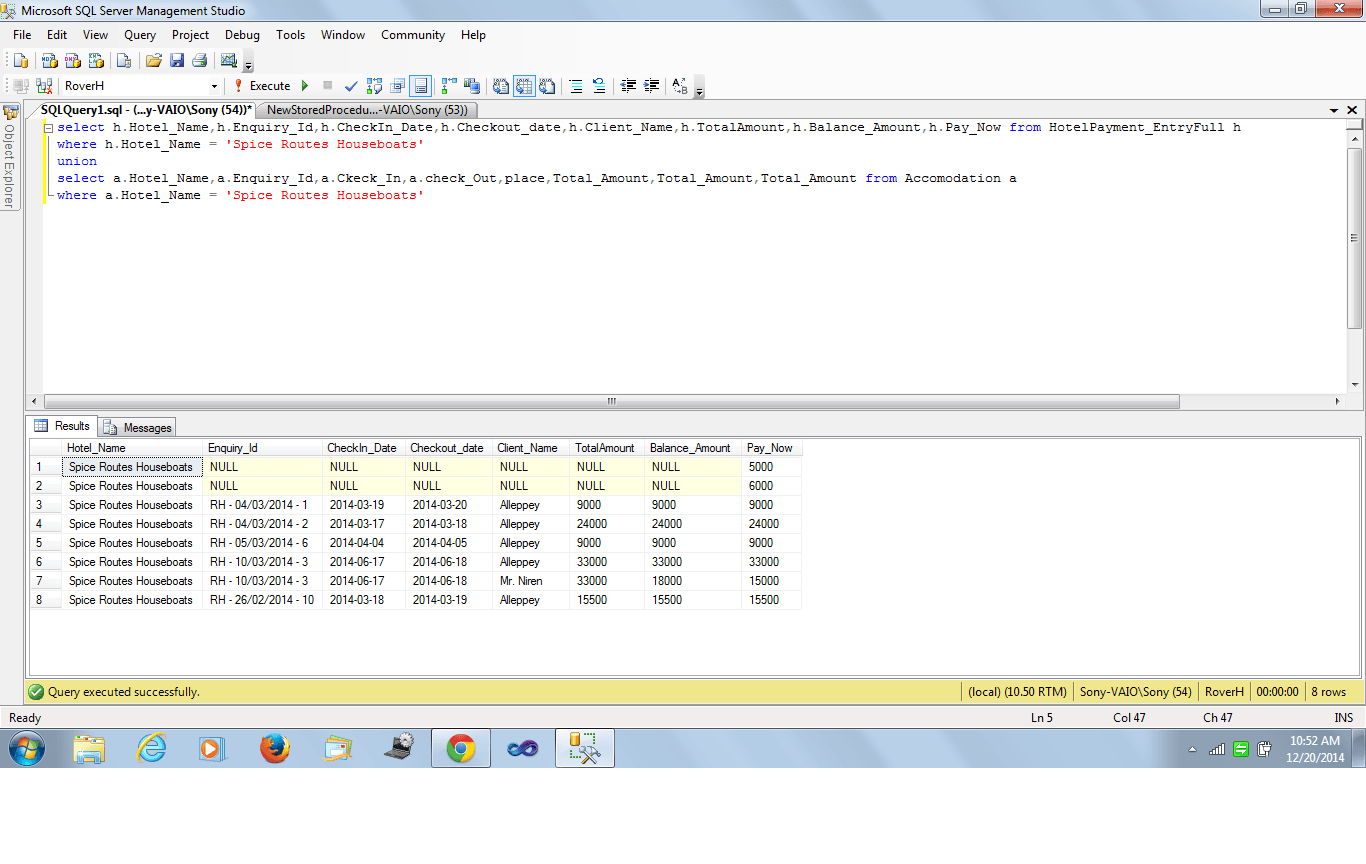Increase indent of the query text
Screen dimensions: 1366x864
(x=651, y=86)
